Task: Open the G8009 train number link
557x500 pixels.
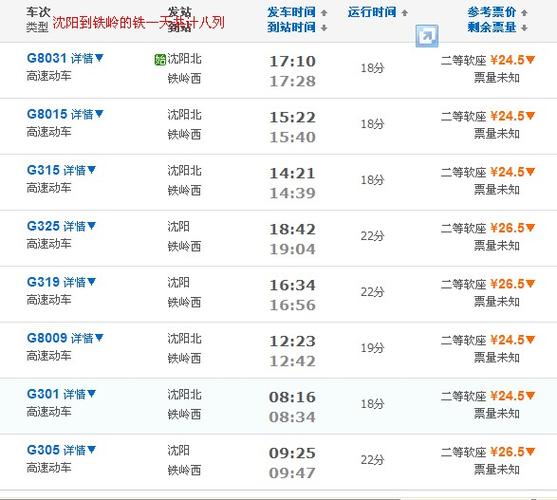Action: pyautogui.click(x=47, y=338)
